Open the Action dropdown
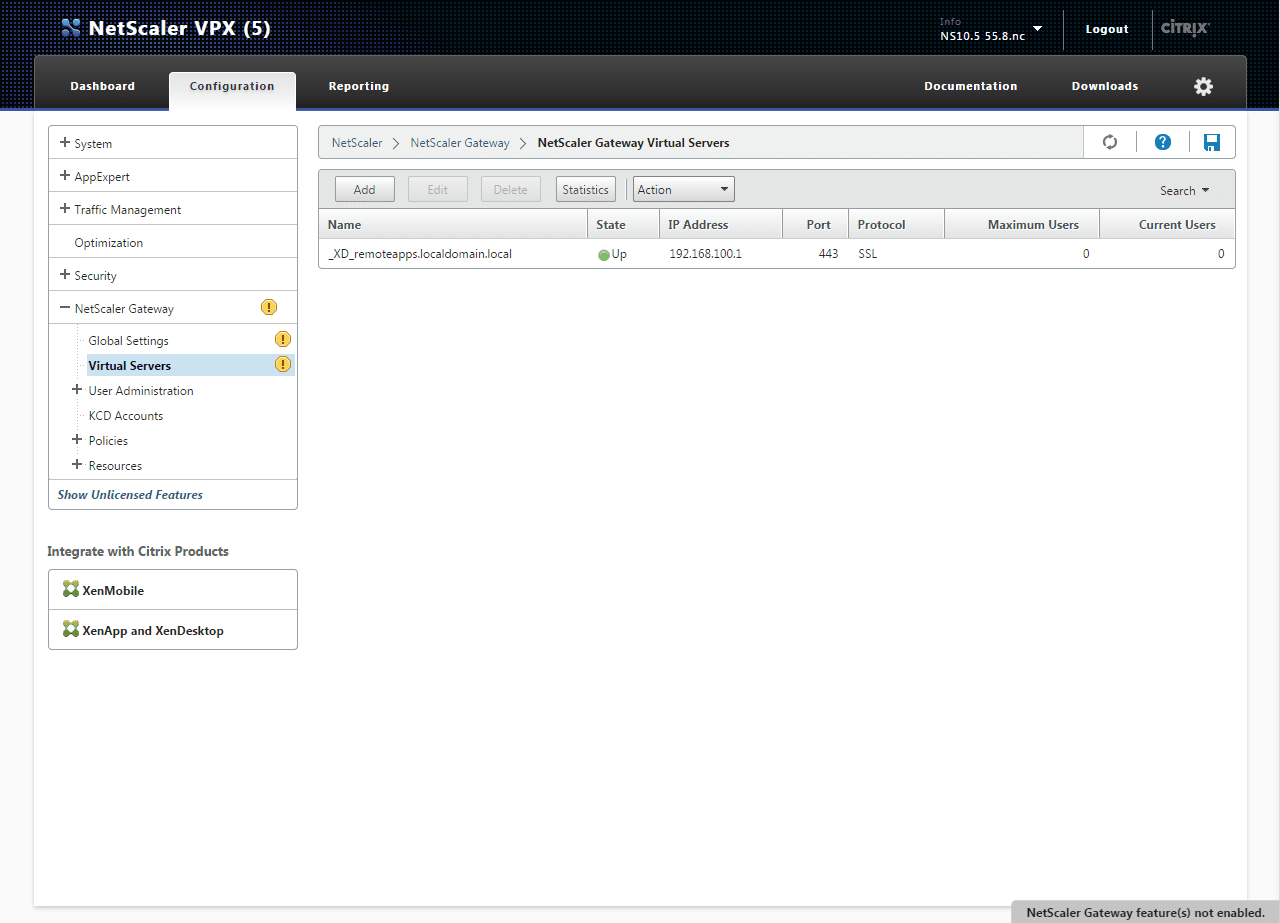Image resolution: width=1280 pixels, height=923 pixels. (x=683, y=188)
